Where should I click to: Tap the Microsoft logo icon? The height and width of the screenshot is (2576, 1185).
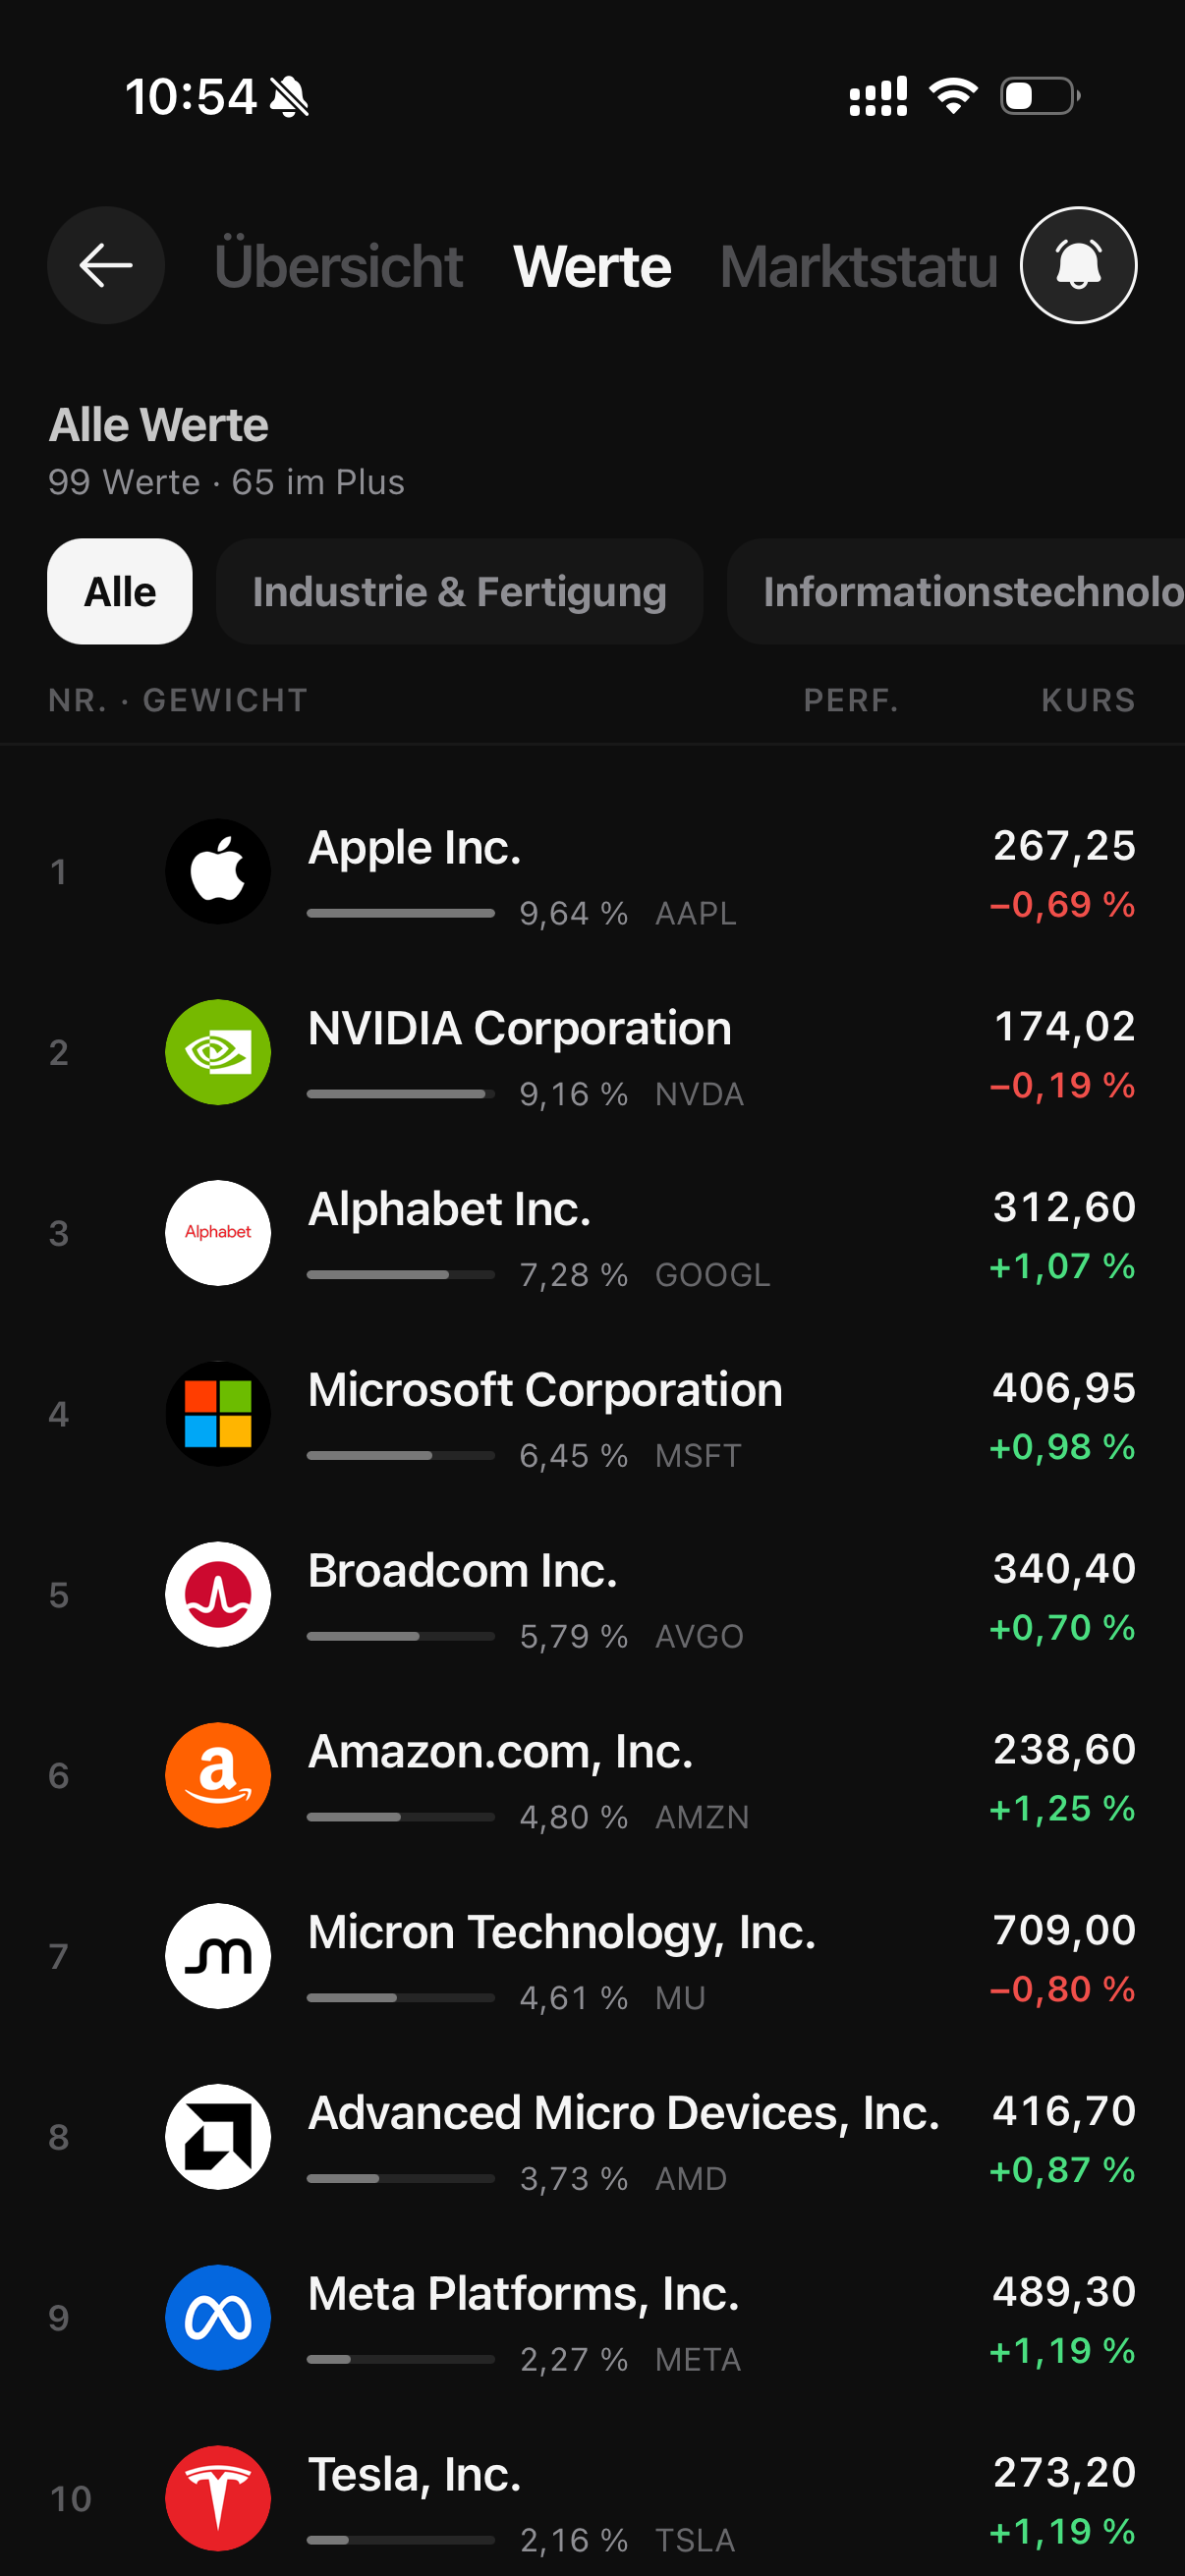[218, 1413]
